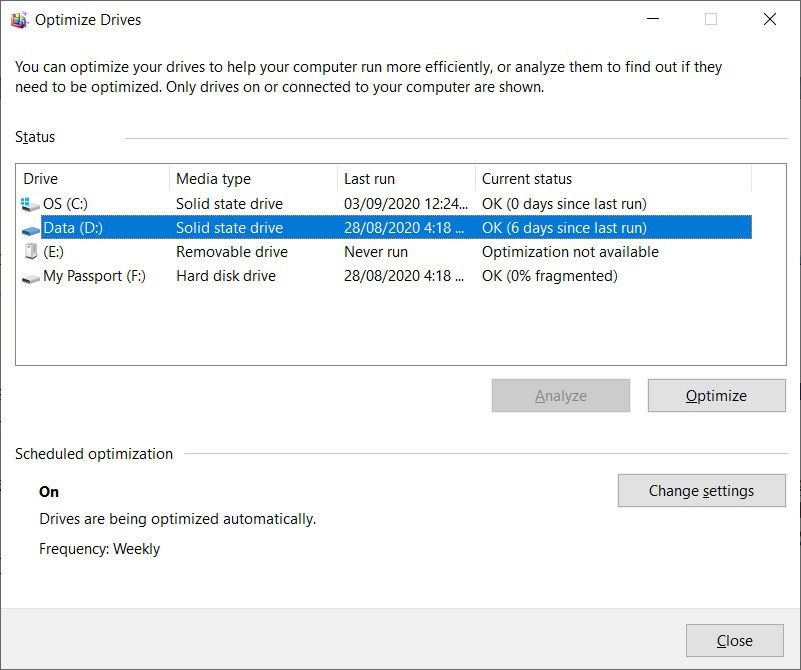
Task: Minimize the Optimize Drives window
Action: click(x=653, y=20)
